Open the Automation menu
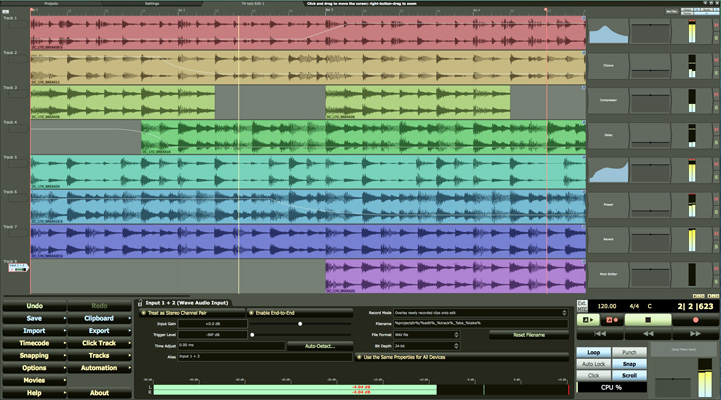Image resolution: width=721 pixels, height=400 pixels. click(99, 368)
